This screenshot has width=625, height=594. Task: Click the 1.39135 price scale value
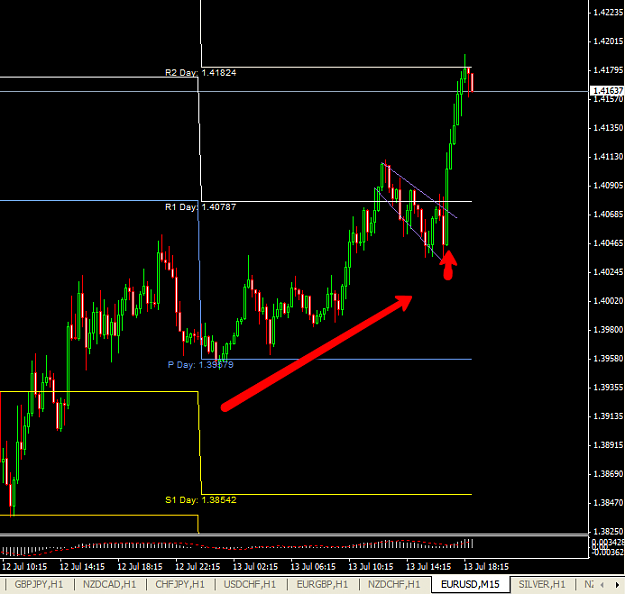(x=608, y=416)
